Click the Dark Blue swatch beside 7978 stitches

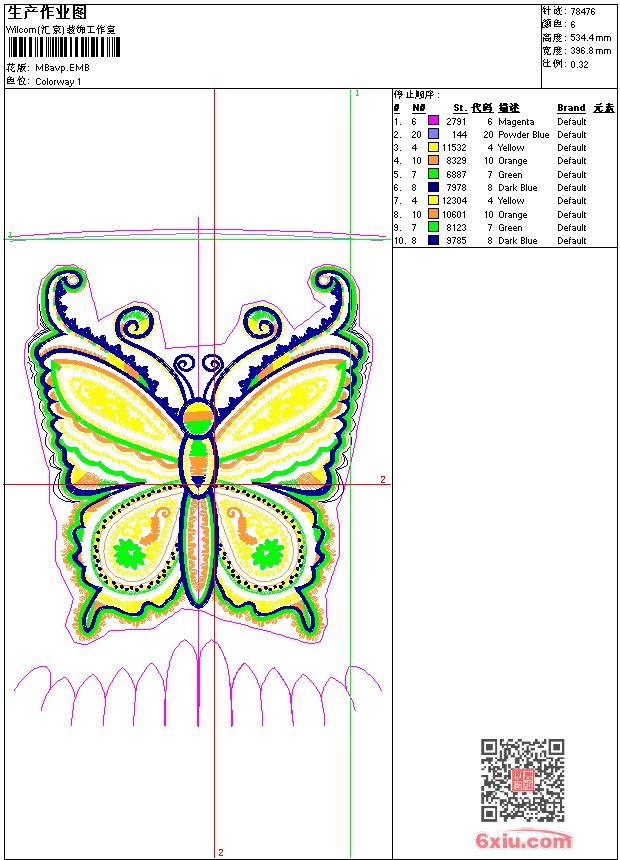[x=433, y=187]
